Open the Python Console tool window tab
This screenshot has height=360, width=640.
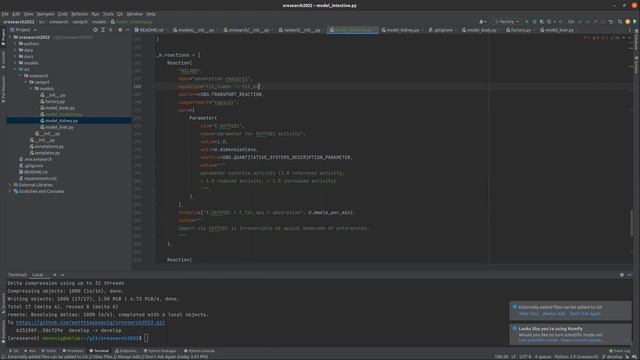[x=200, y=351]
